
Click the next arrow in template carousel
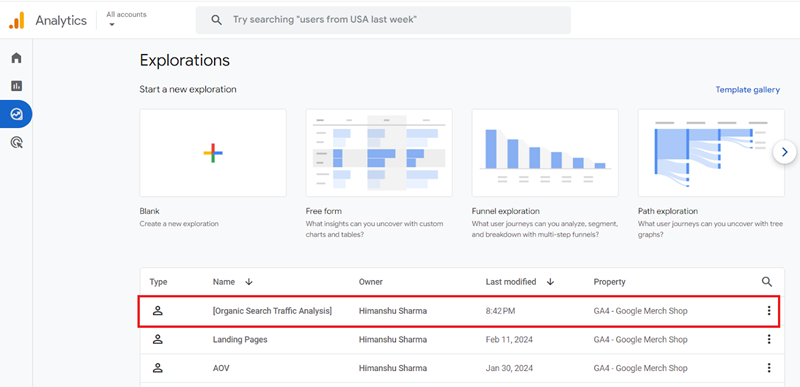785,152
